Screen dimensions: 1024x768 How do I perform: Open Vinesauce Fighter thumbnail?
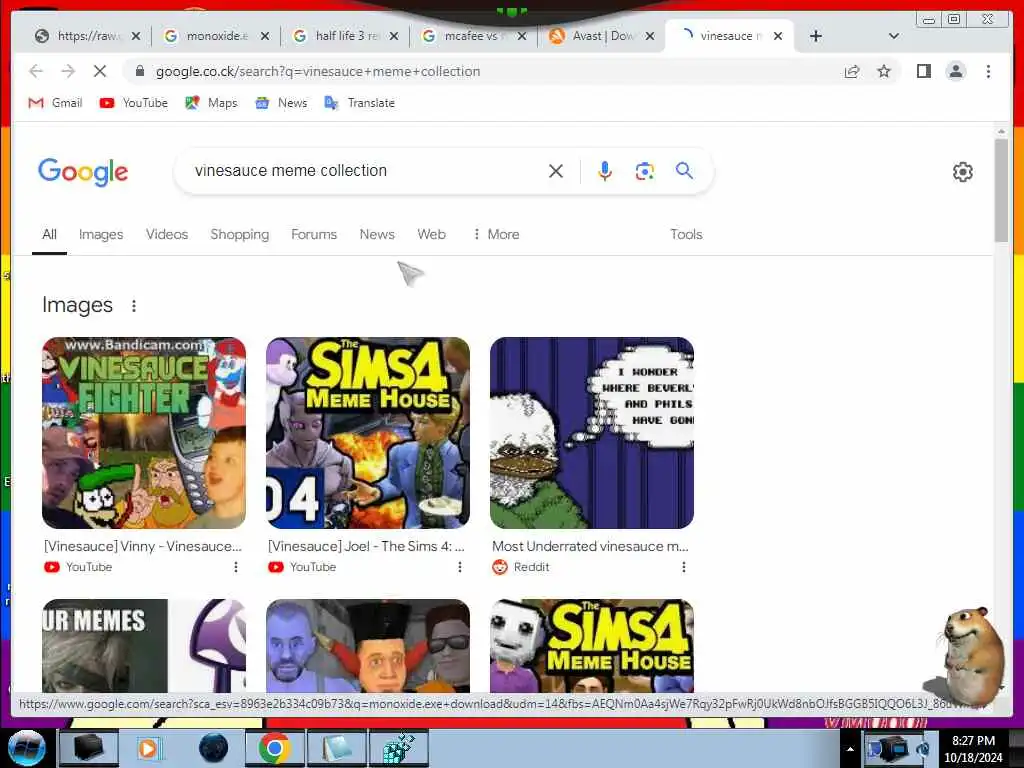[144, 433]
